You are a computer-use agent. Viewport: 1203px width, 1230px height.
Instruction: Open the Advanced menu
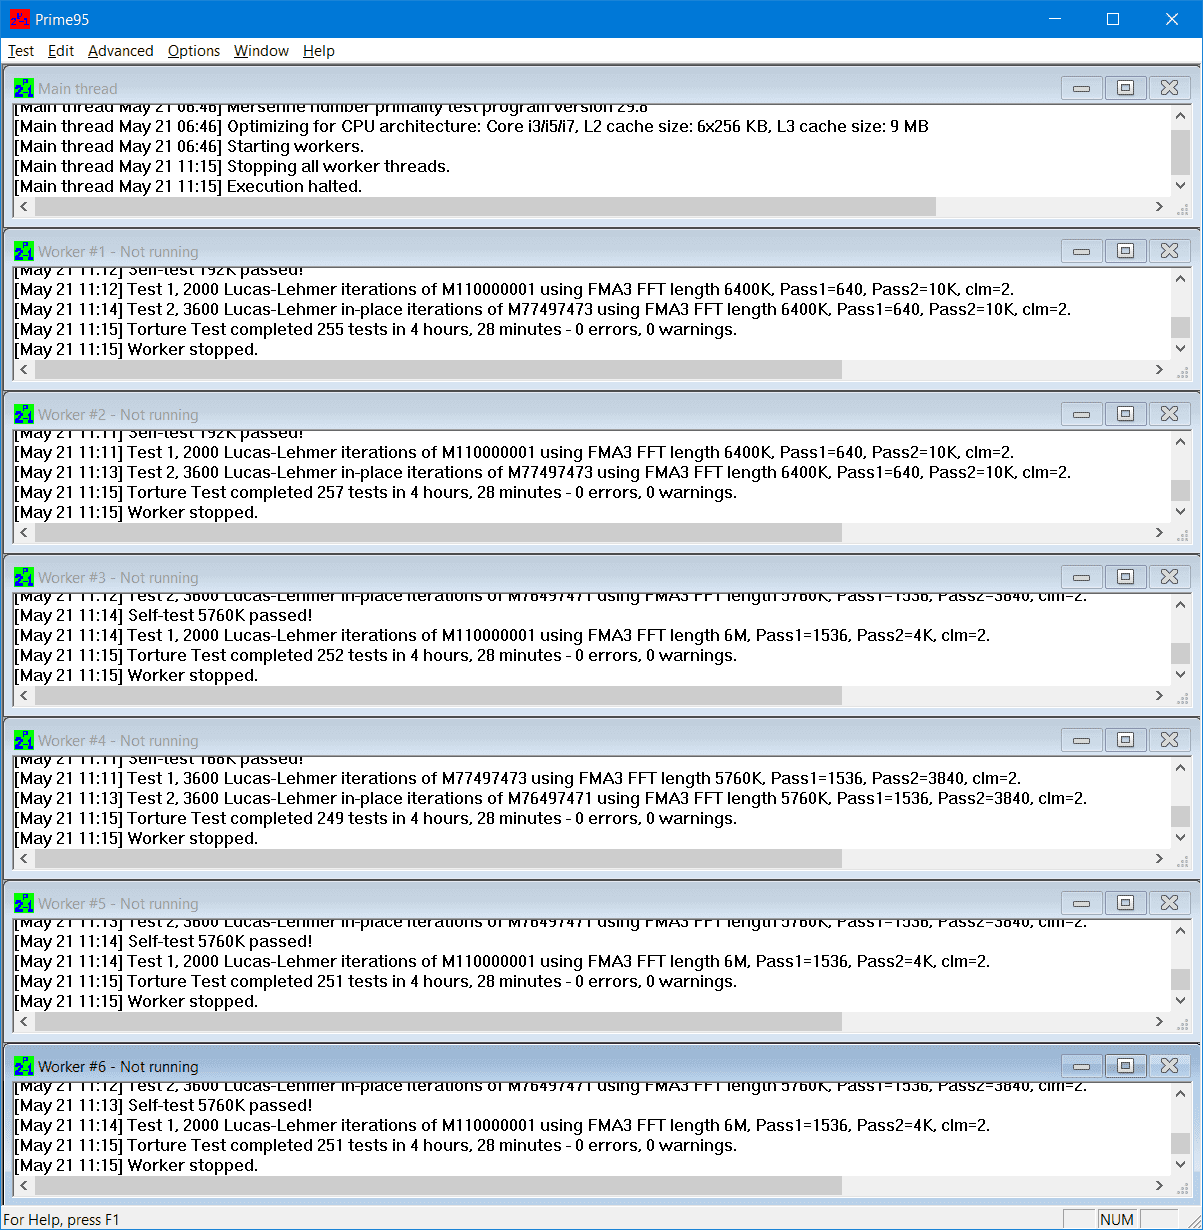tap(121, 51)
